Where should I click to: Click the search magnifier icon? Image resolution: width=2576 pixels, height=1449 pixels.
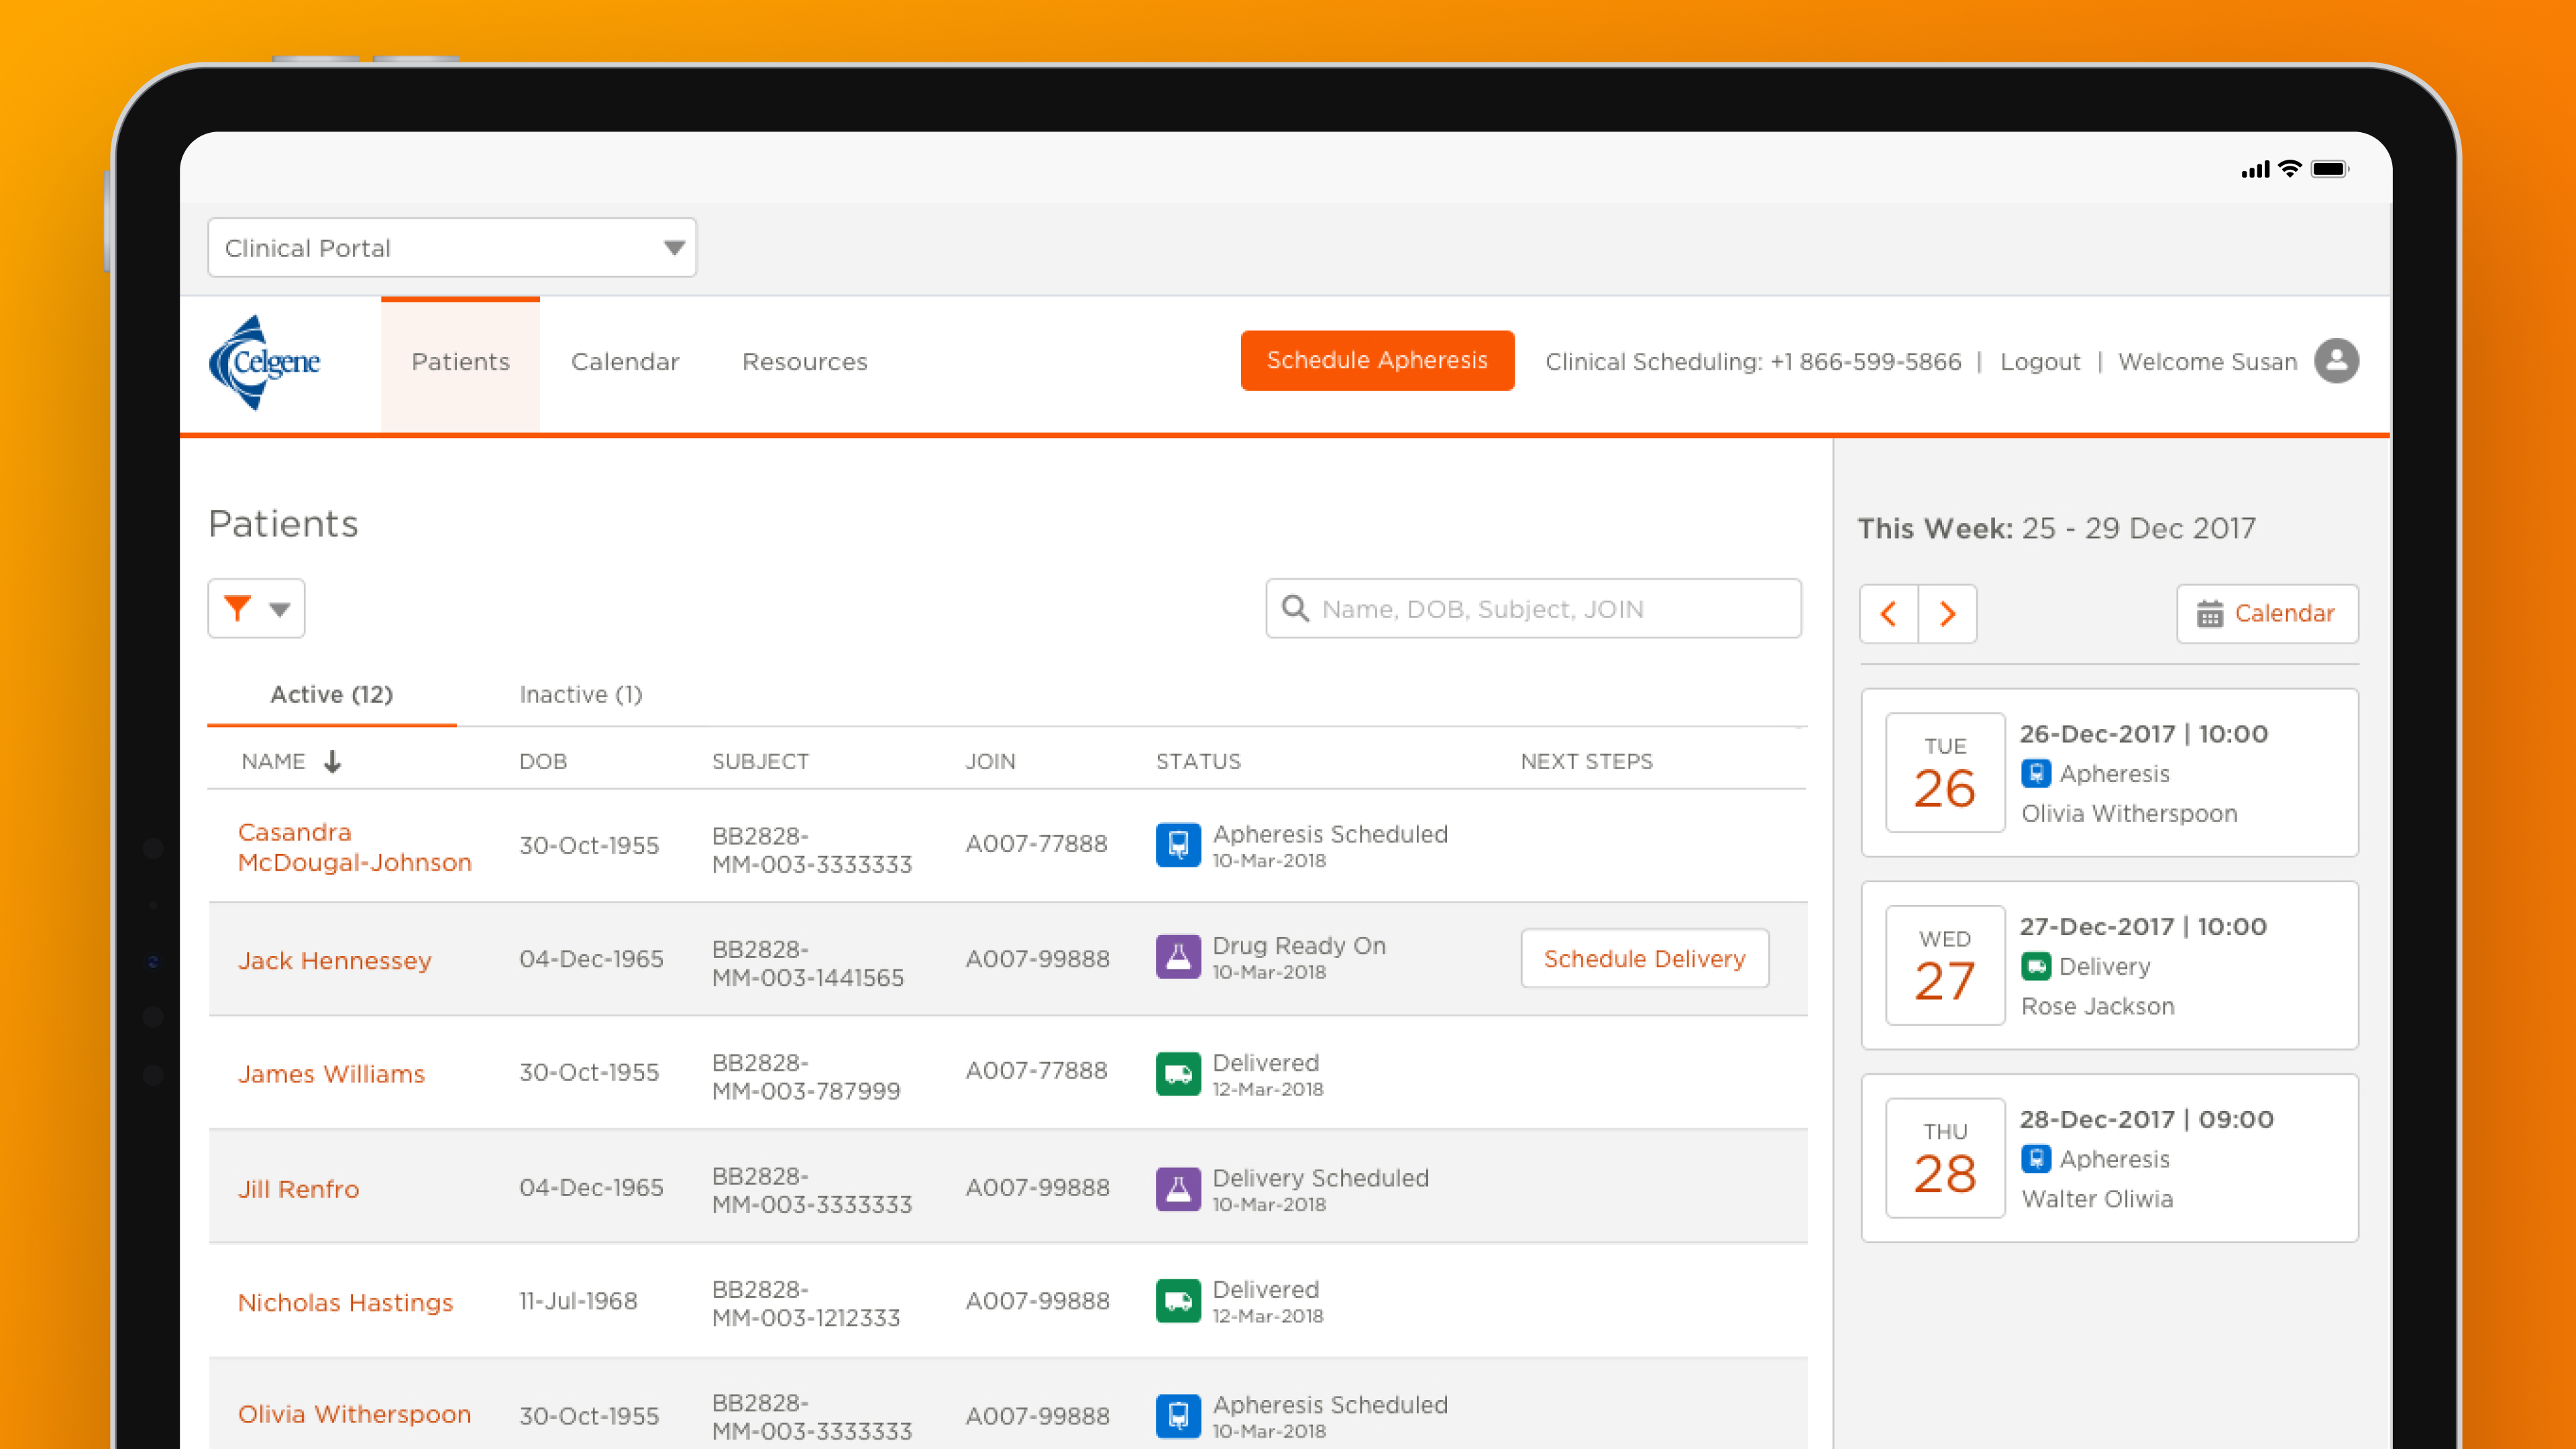coord(1296,608)
